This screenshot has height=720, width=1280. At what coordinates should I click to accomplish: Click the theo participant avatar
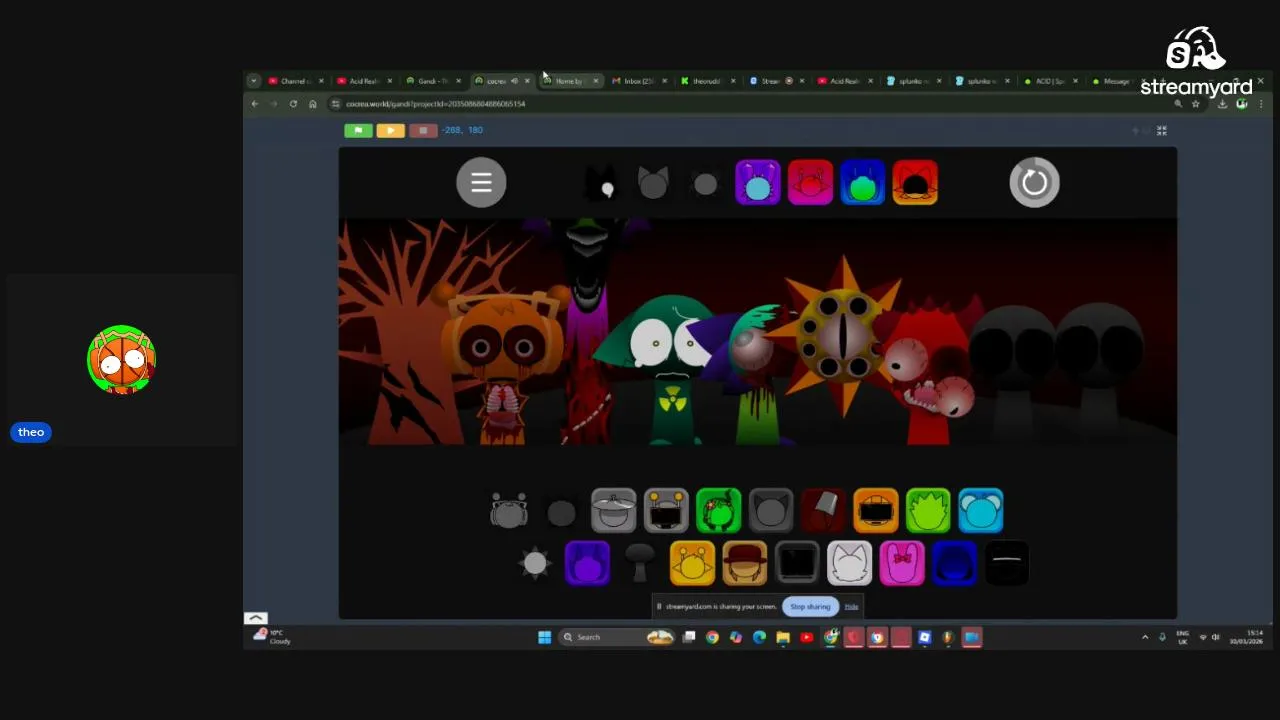coord(121,359)
